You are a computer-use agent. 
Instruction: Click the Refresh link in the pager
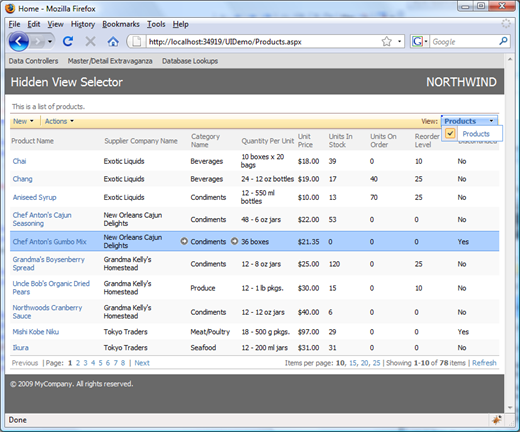pyautogui.click(x=484, y=363)
